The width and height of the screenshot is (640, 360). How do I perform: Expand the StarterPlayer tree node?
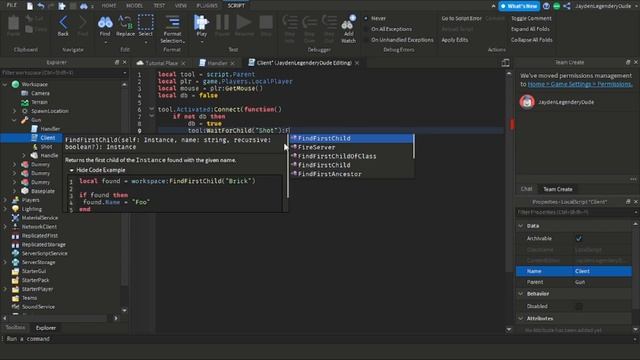point(5,289)
